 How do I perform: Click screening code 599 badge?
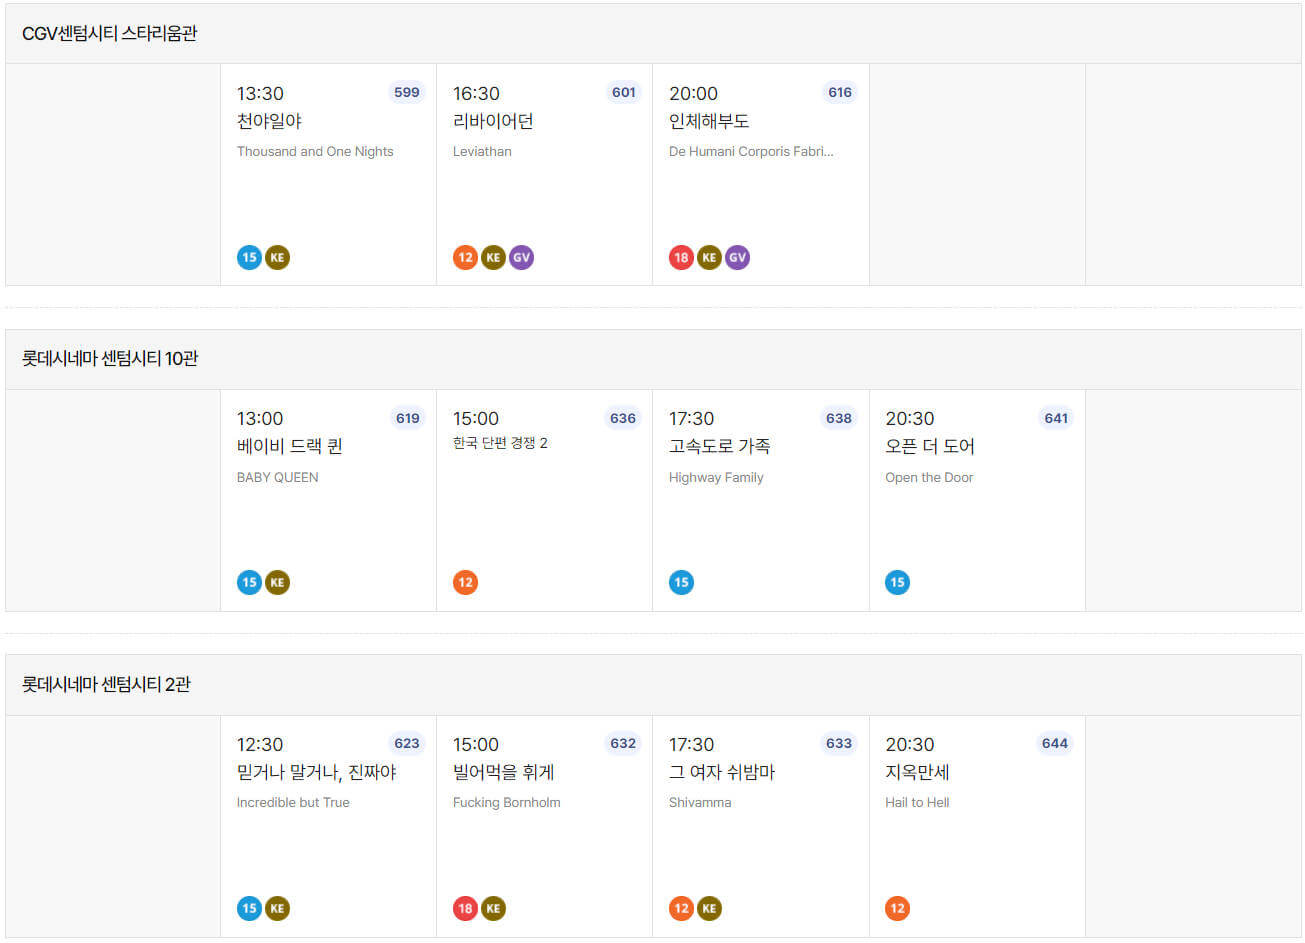tap(407, 92)
